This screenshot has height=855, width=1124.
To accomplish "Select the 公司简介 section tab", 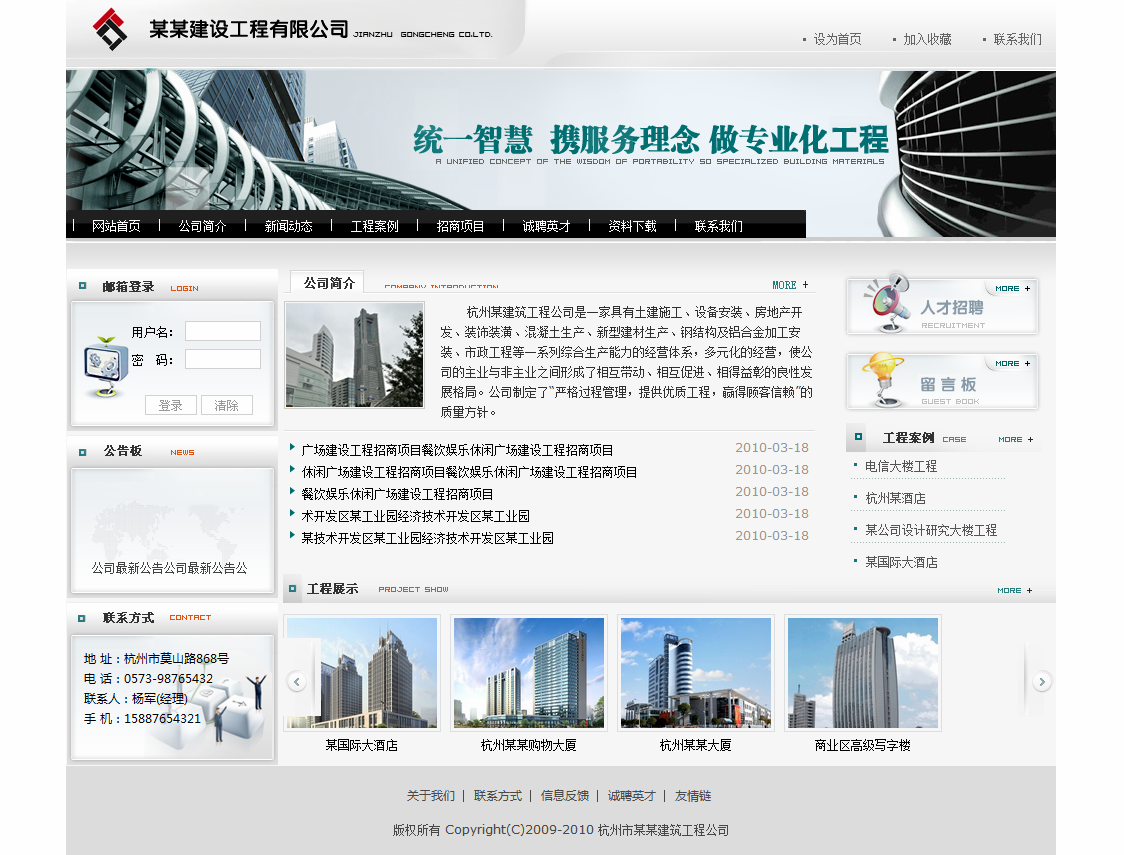I will [328, 283].
